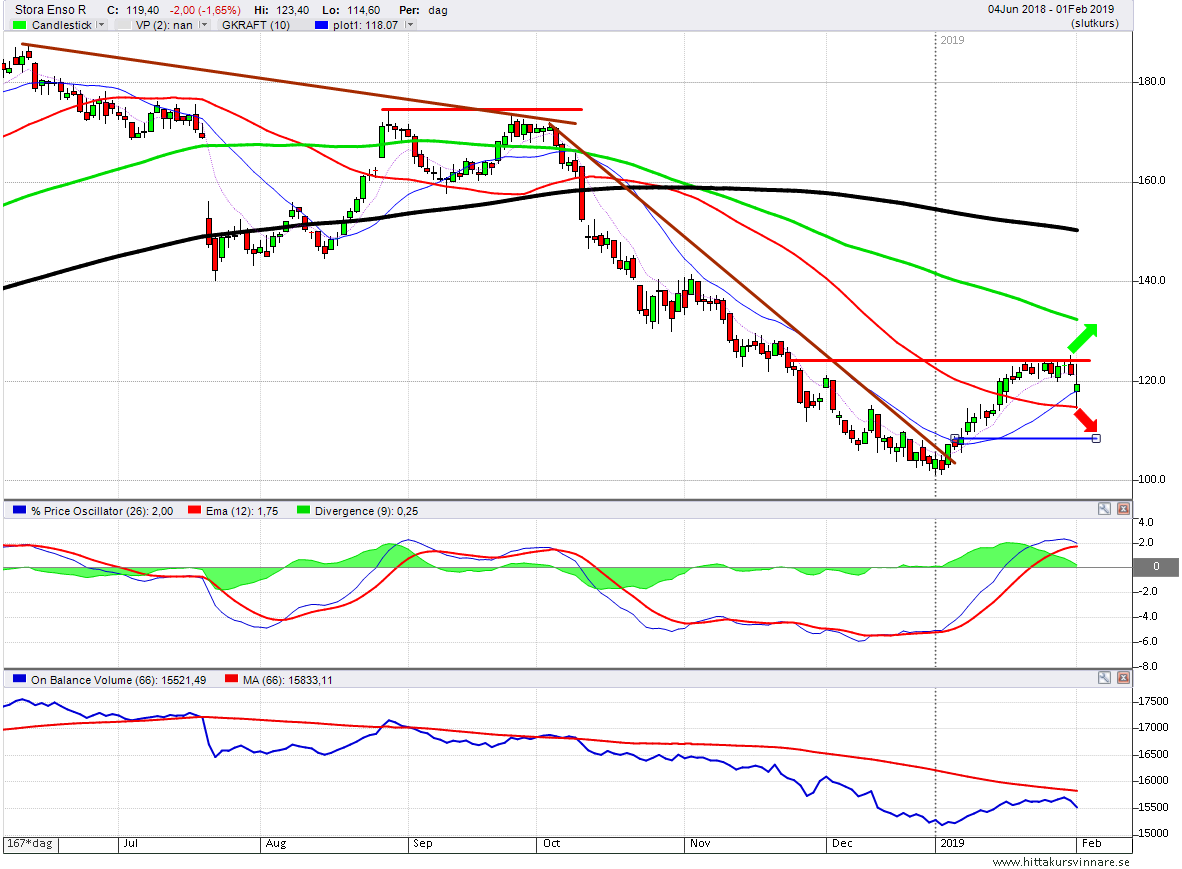The width and height of the screenshot is (1182, 869).
Task: Click the 2019 marker on bottom time axis
Action: click(x=952, y=843)
